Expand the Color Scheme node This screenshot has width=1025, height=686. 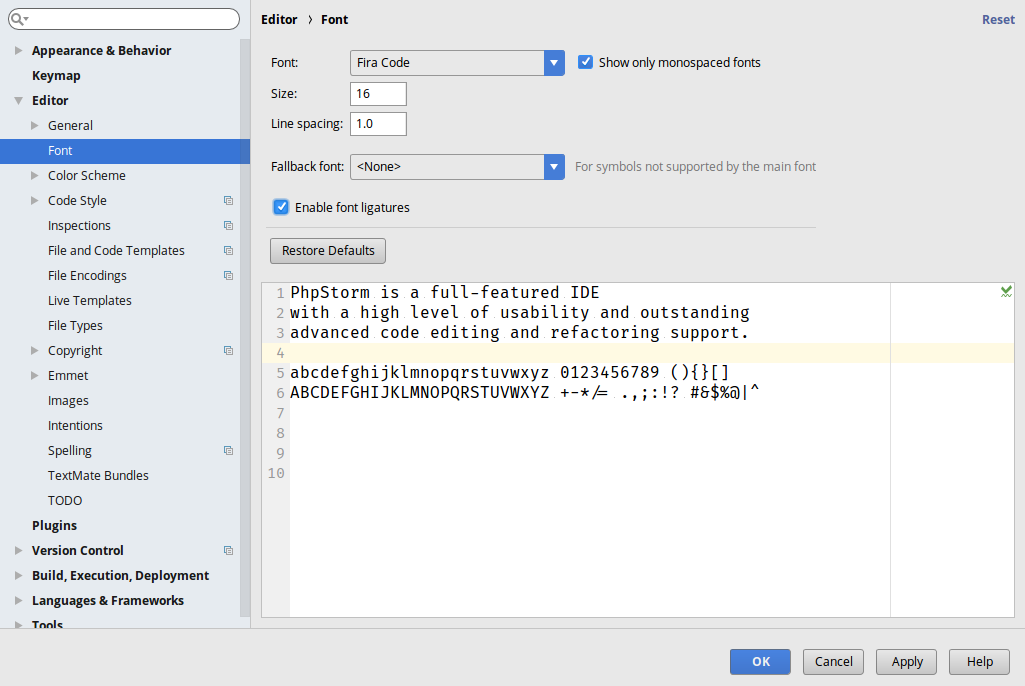(x=35, y=175)
